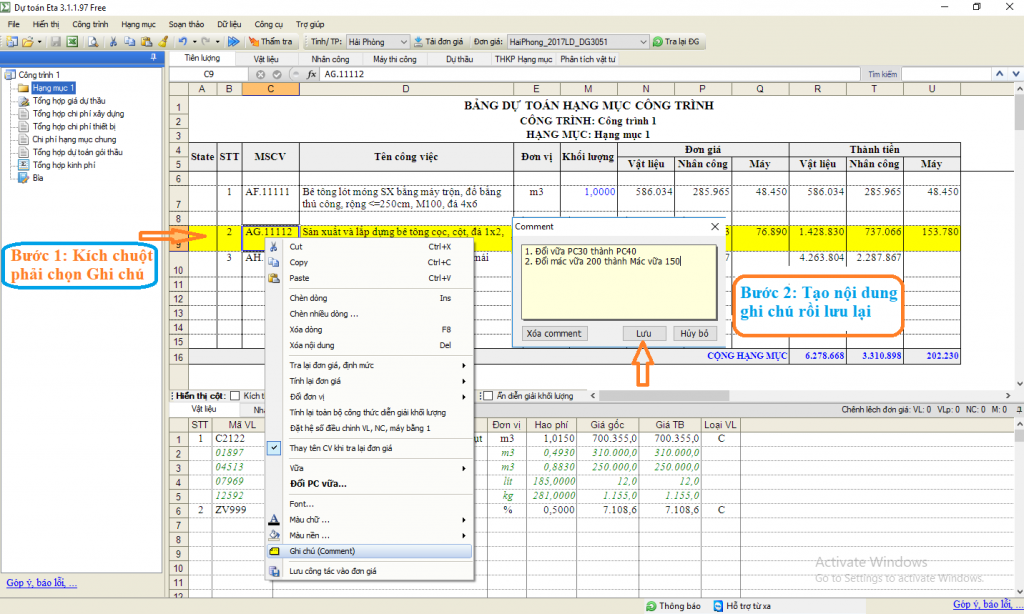Enable Ẩn diễn giải khối lượng checkbox
The width and height of the screenshot is (1024, 614).
(x=487, y=396)
